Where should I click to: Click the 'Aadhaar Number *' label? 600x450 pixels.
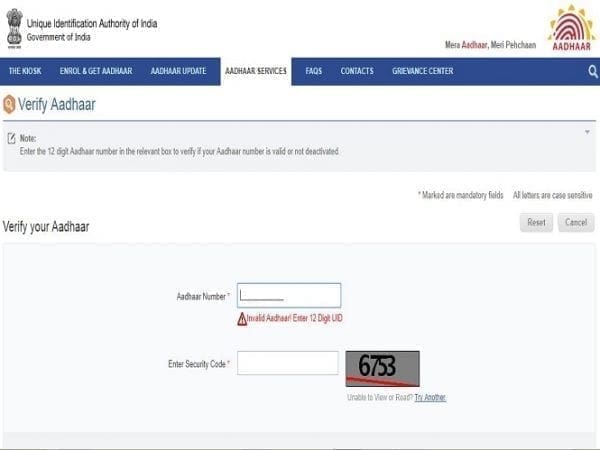[x=203, y=297]
